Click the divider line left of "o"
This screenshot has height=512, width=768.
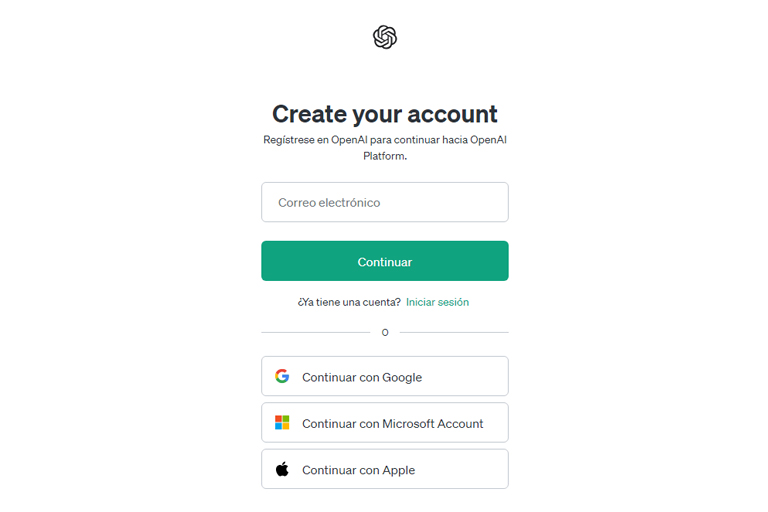pos(316,332)
